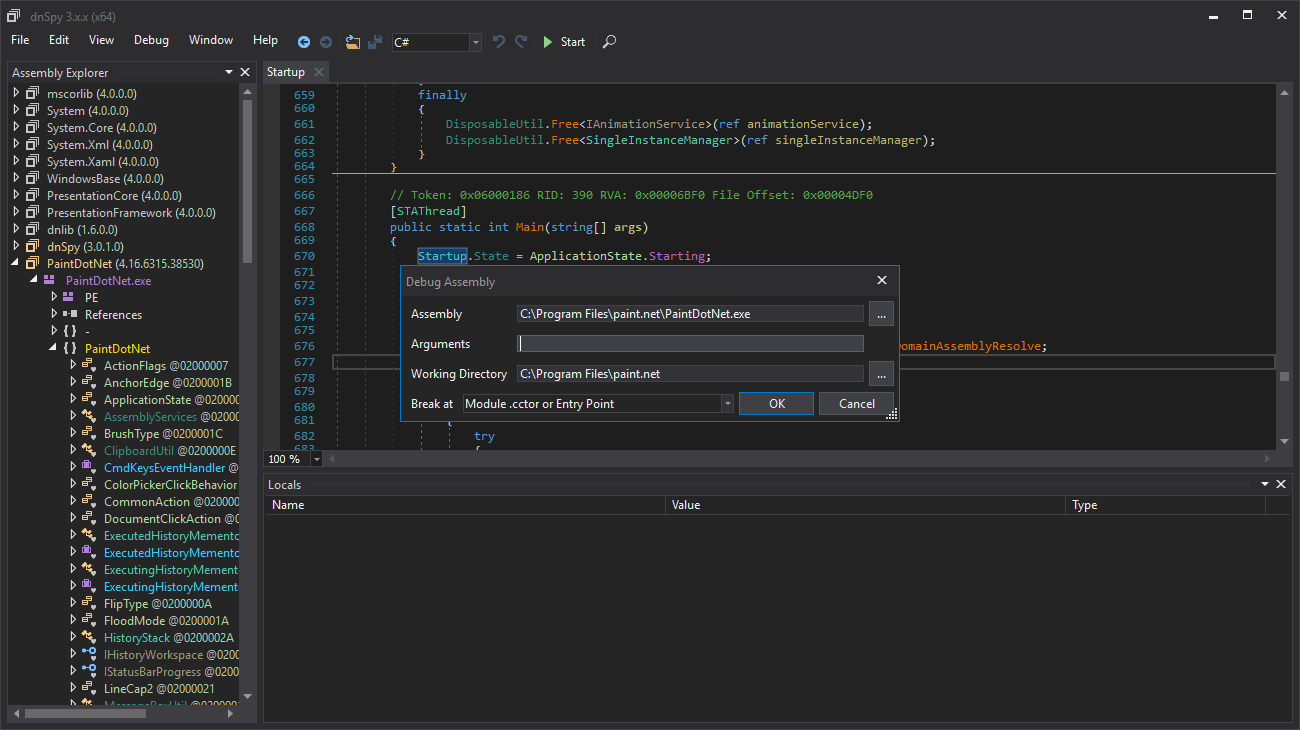Screen dimensions: 1300x730
Task: Expand the WindowsBase assembly node
Action: [17, 178]
